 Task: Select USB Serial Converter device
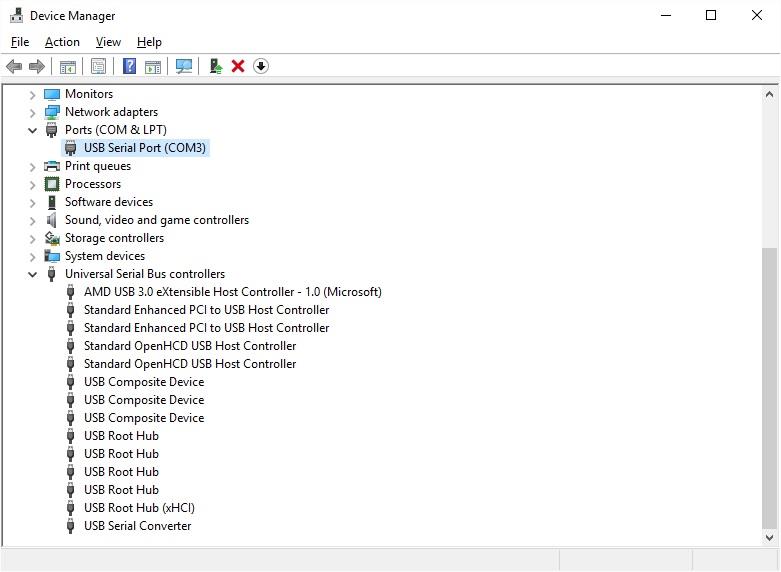(137, 526)
